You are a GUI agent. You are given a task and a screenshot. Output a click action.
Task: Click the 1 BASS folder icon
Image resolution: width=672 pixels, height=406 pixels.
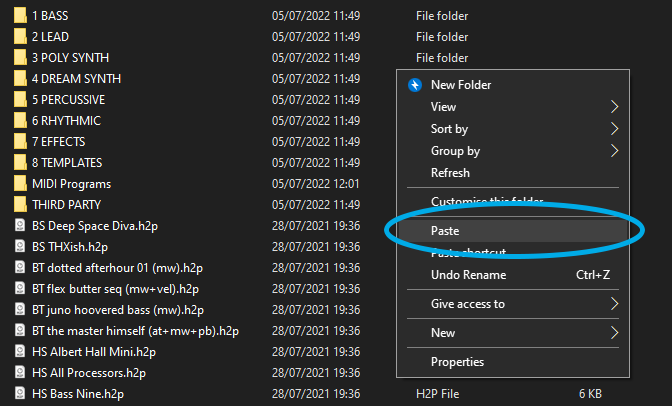click(x=20, y=16)
